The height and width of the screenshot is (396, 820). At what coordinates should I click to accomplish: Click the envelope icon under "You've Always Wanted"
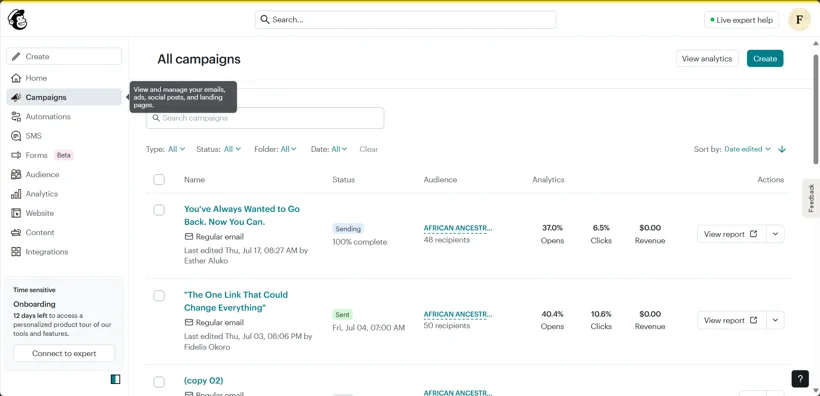click(x=189, y=236)
